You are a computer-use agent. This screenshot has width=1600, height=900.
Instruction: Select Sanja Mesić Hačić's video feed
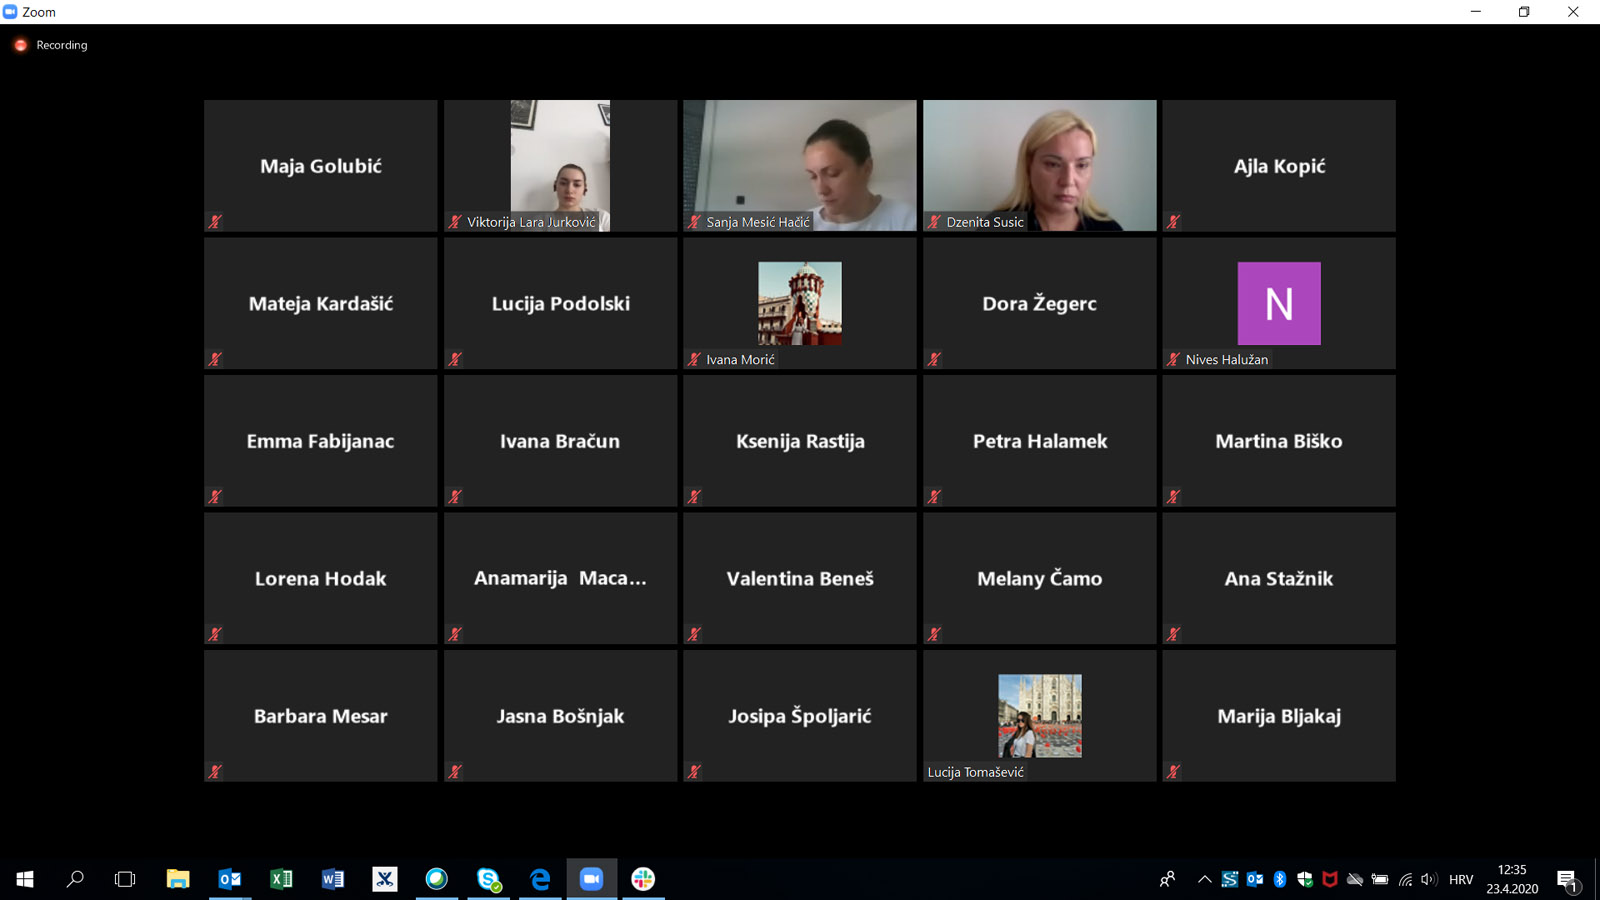800,165
